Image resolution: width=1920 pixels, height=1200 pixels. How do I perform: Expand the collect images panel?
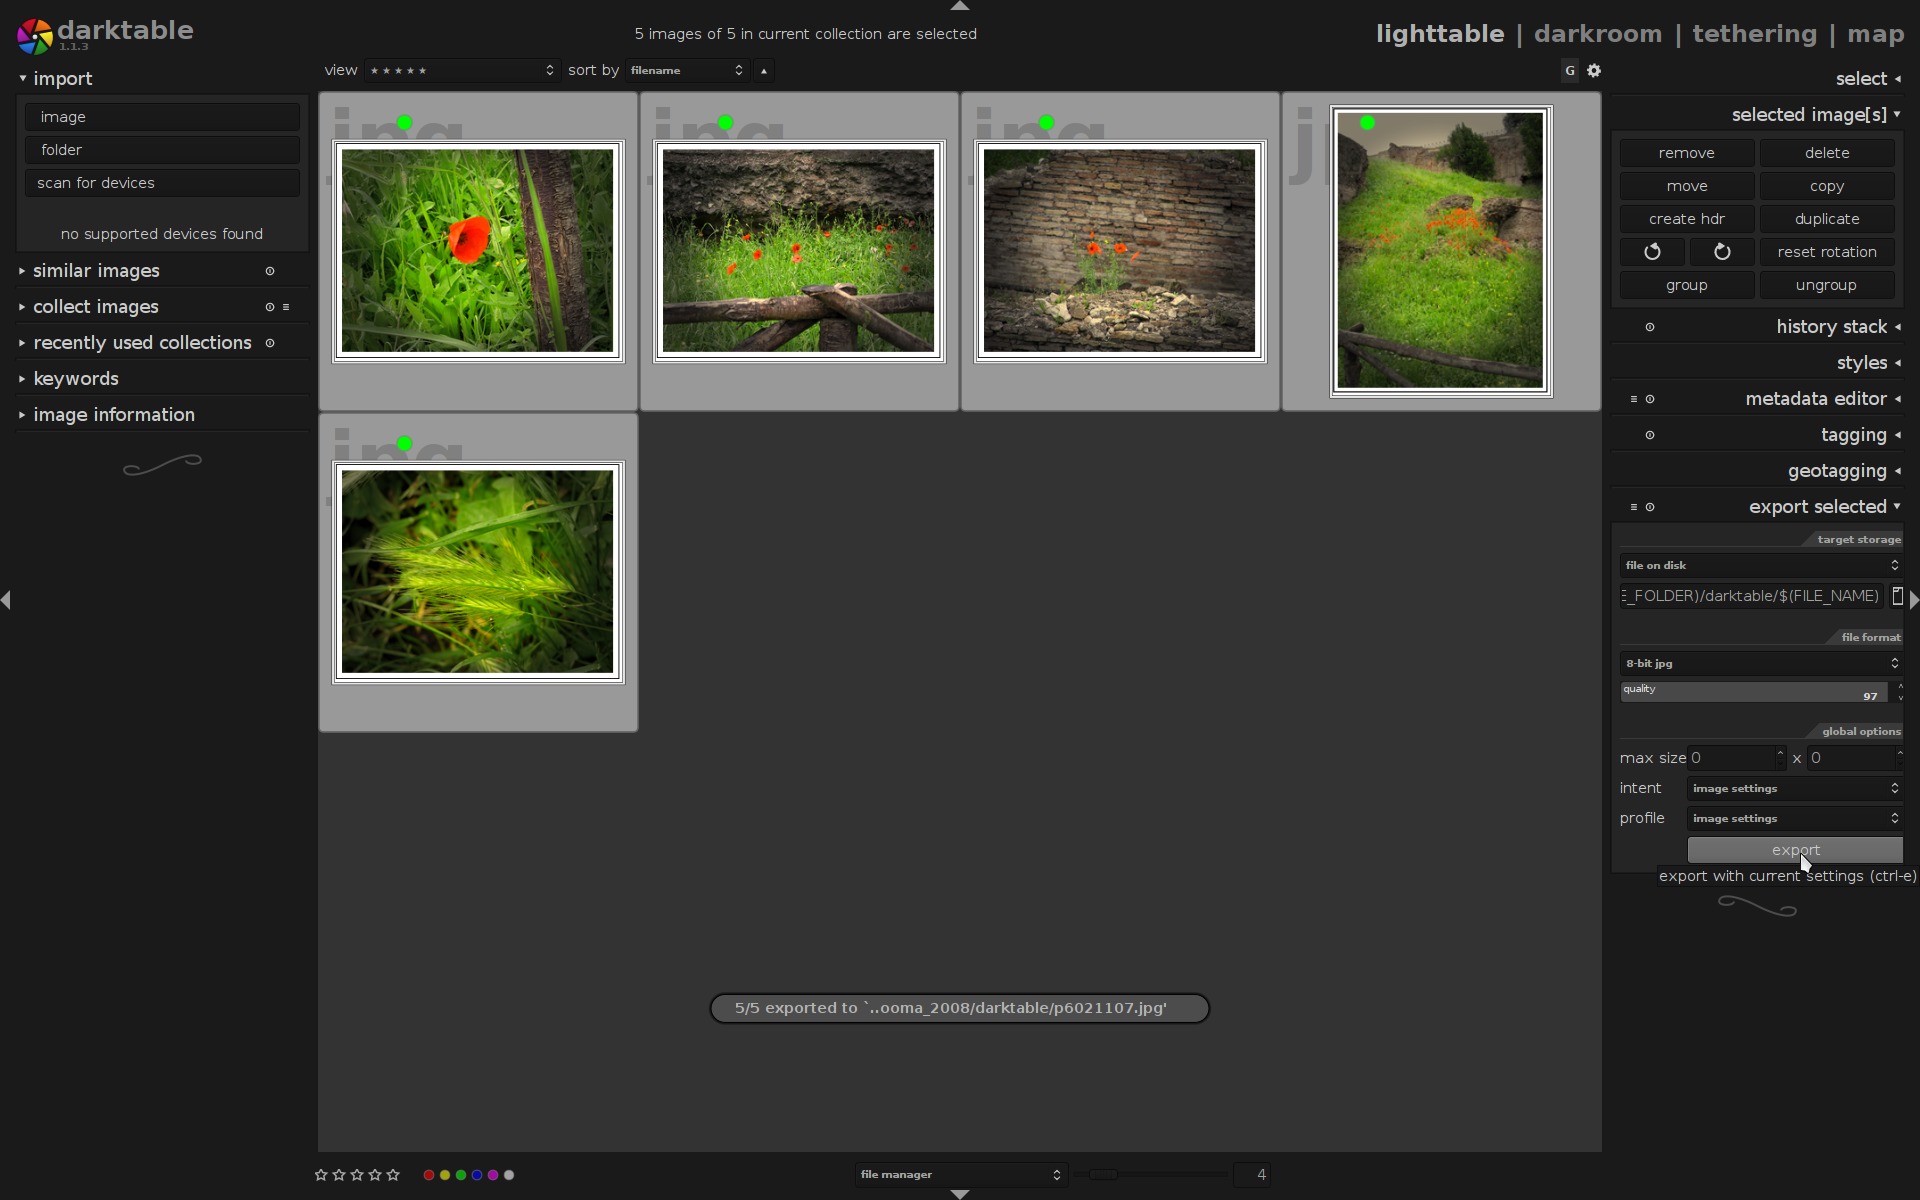(95, 307)
